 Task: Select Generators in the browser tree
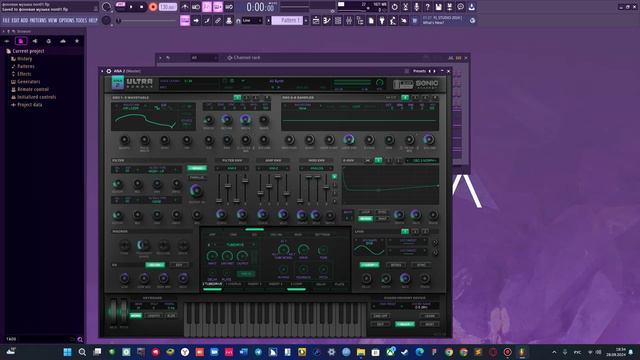tap(29, 82)
